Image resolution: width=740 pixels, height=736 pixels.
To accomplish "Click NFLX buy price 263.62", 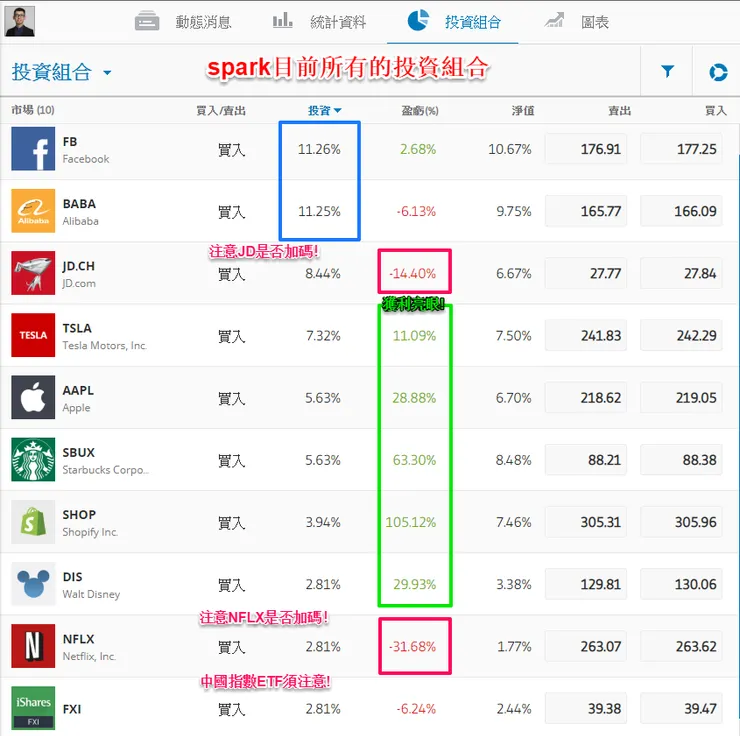I will pos(681,646).
